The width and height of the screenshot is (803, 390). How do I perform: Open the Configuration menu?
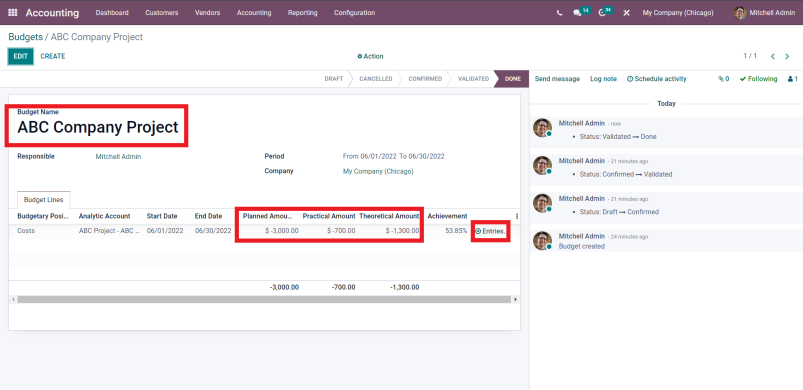(x=354, y=13)
